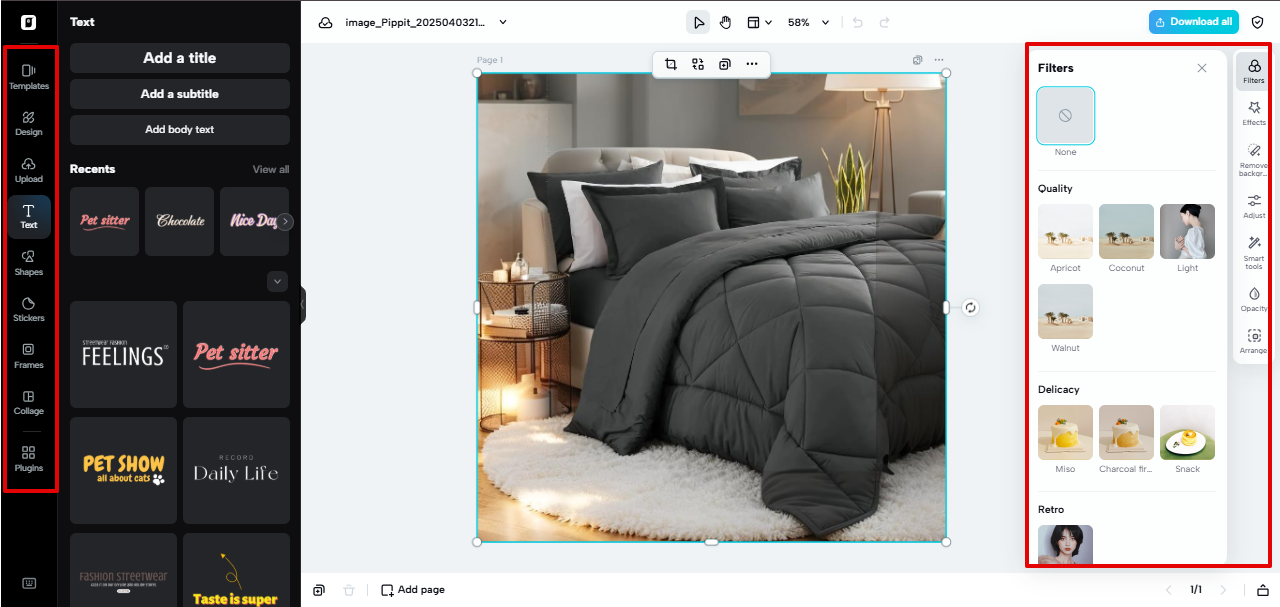This screenshot has width=1280, height=607.
Task: Expand the text templates chevron dropdown
Action: pyautogui.click(x=278, y=282)
